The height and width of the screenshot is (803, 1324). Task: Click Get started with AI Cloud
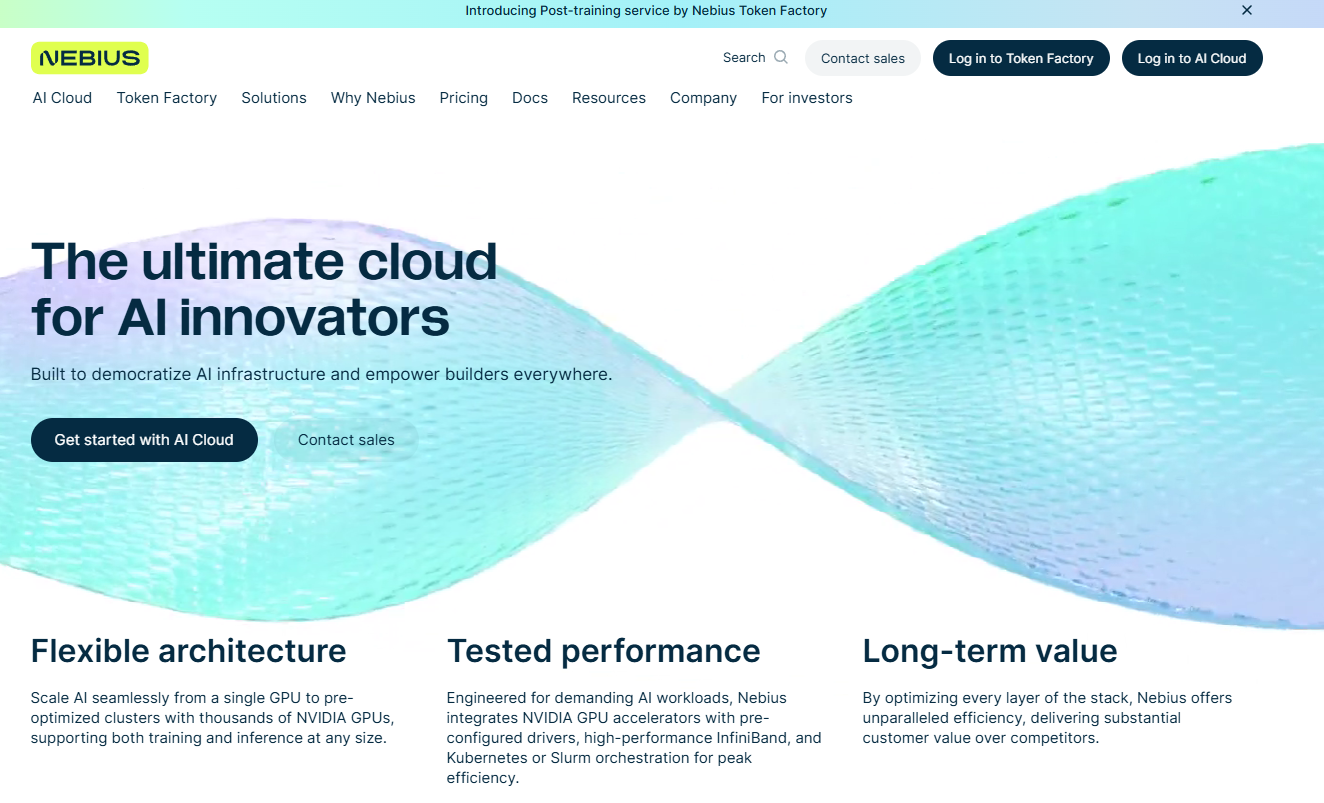(144, 440)
